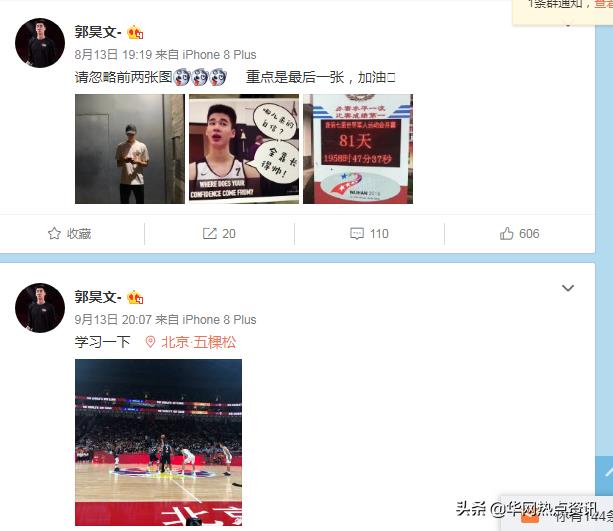Click the scroll-to-top arrow button at right edge
The width and height of the screenshot is (613, 531).
pyautogui.click(x=604, y=475)
